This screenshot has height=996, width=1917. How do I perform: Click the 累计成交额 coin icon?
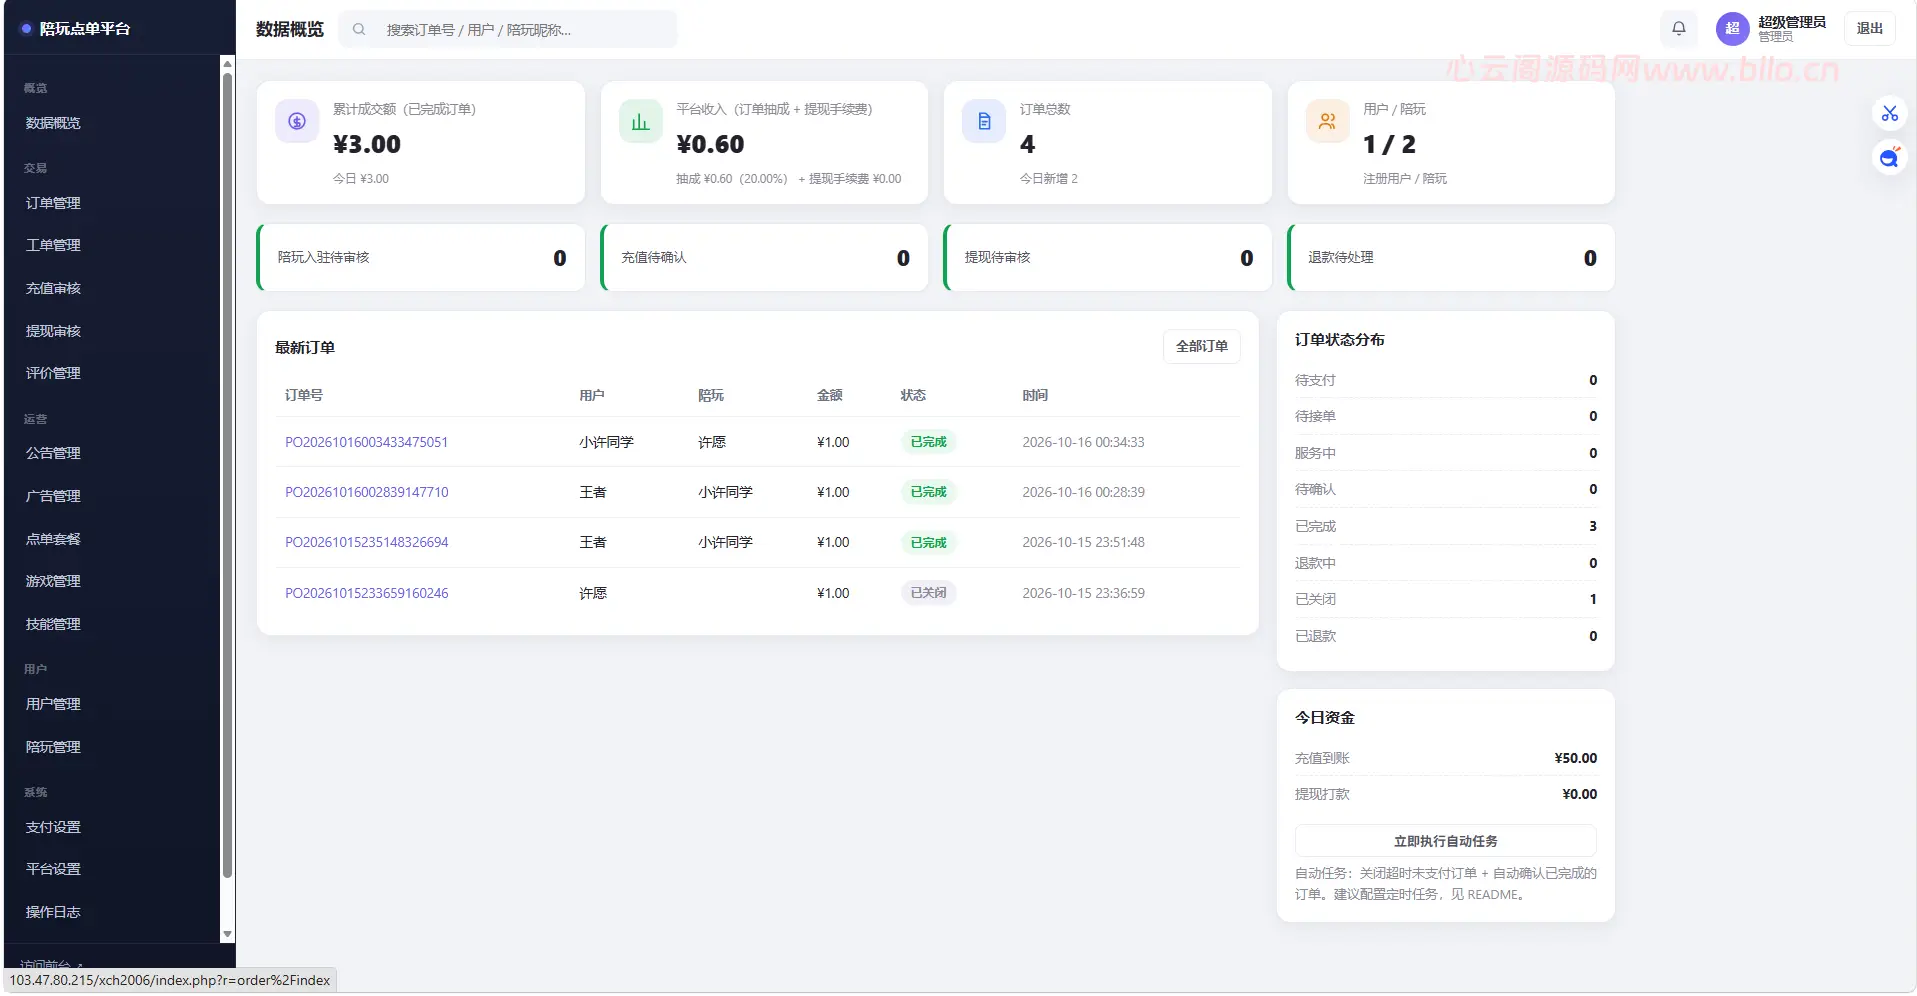(x=297, y=122)
